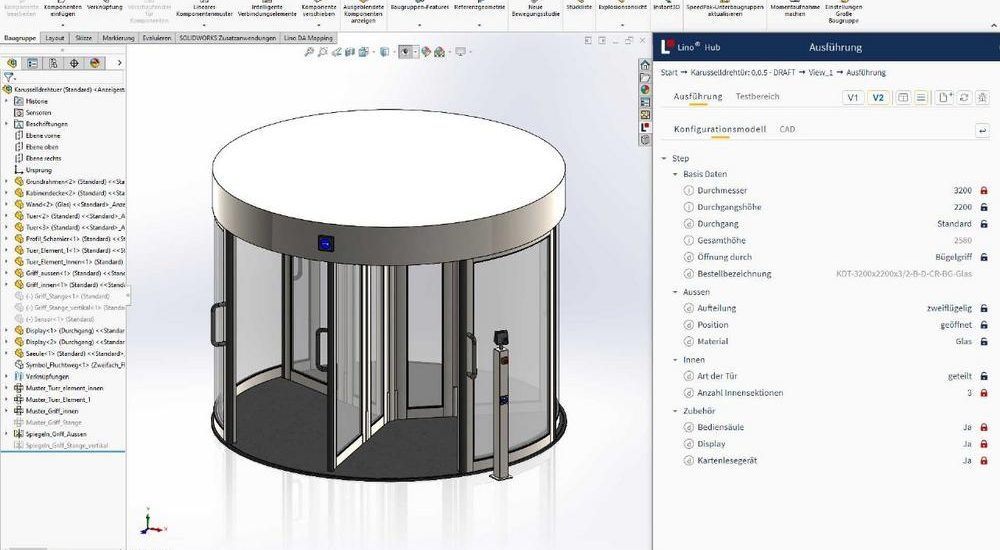Image resolution: width=1000 pixels, height=550 pixels.
Task: Open the Testbereich tab
Action: tap(757, 97)
